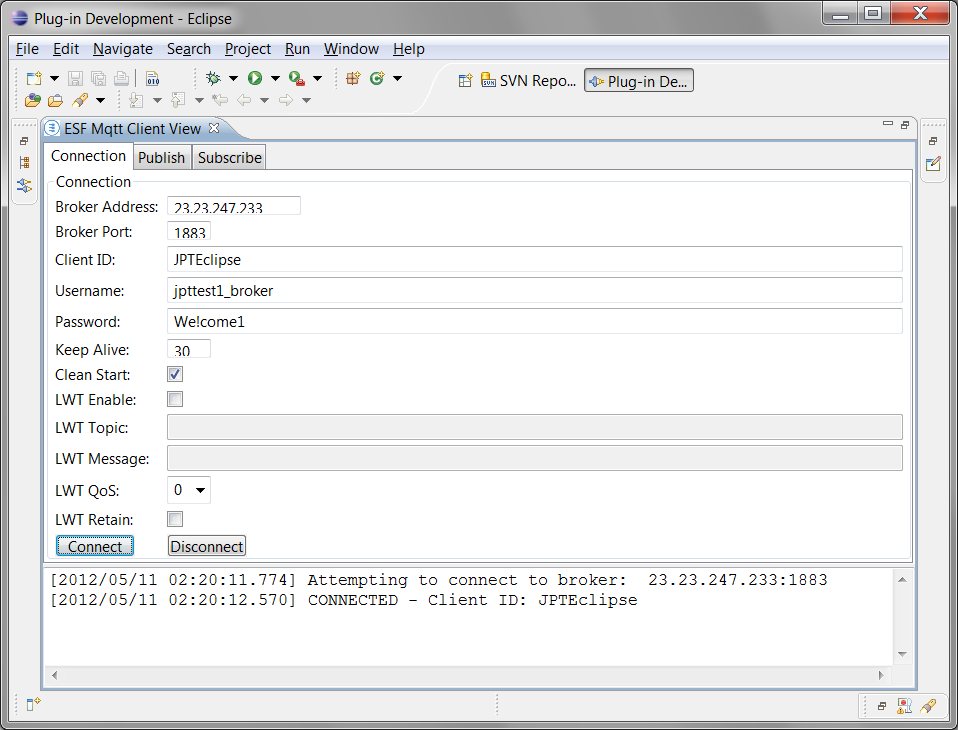958x730 pixels.
Task: Click the bottom-right user bookmark icon
Action: pos(905,706)
